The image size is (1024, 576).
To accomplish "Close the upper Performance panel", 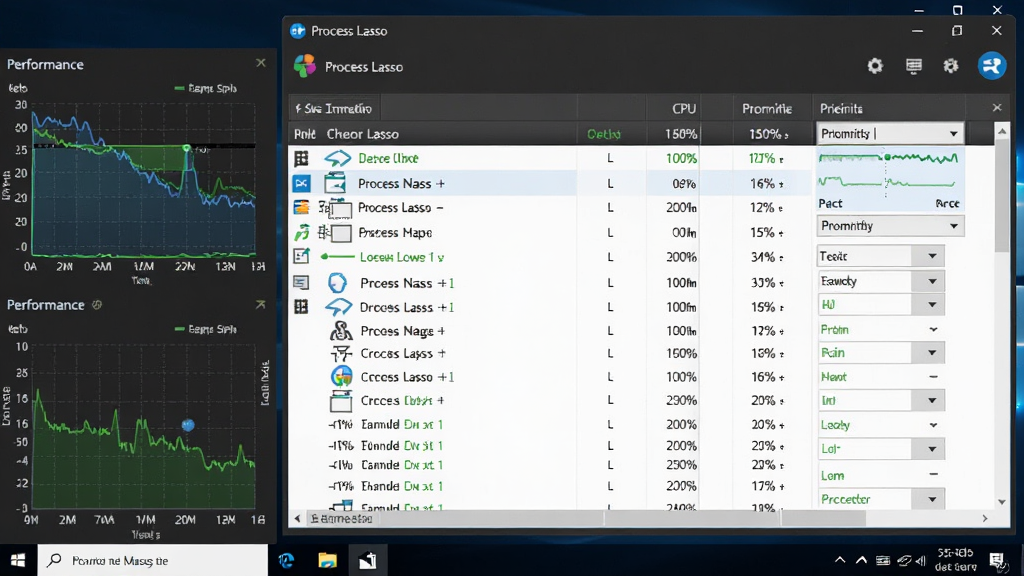I will click(261, 63).
